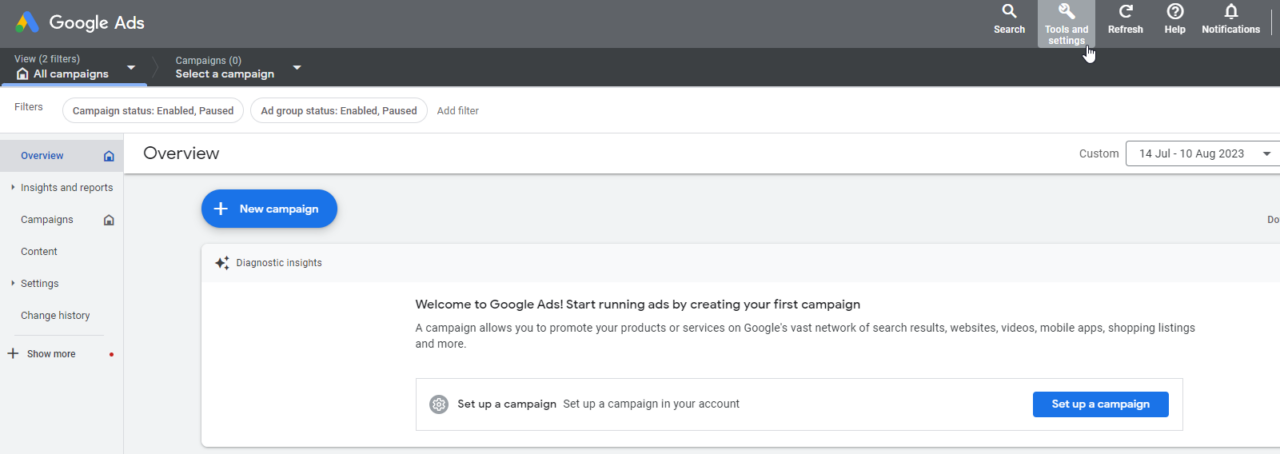Edit the Campaign status: Enabled, Paused filter
Image resolution: width=1280 pixels, height=454 pixels.
pyautogui.click(x=153, y=110)
